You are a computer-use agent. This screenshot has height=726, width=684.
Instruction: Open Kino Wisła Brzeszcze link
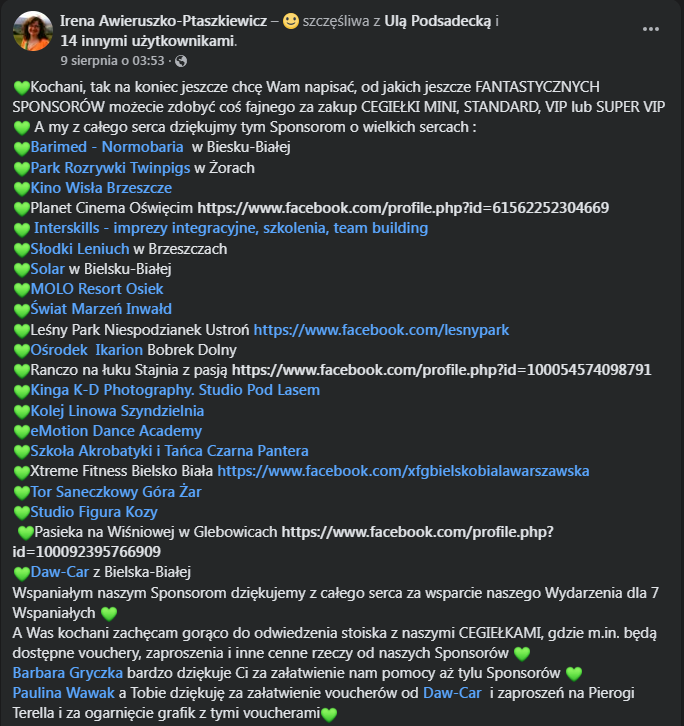click(x=101, y=188)
